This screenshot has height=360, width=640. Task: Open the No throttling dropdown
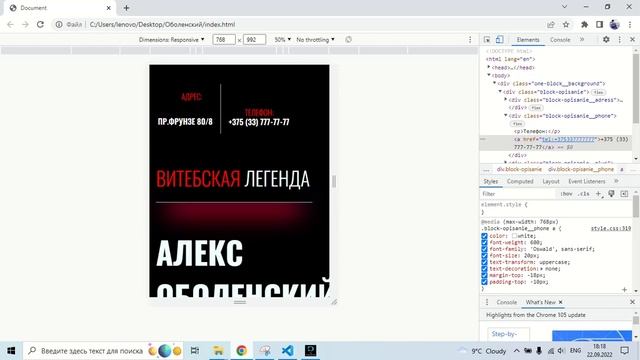coord(316,40)
